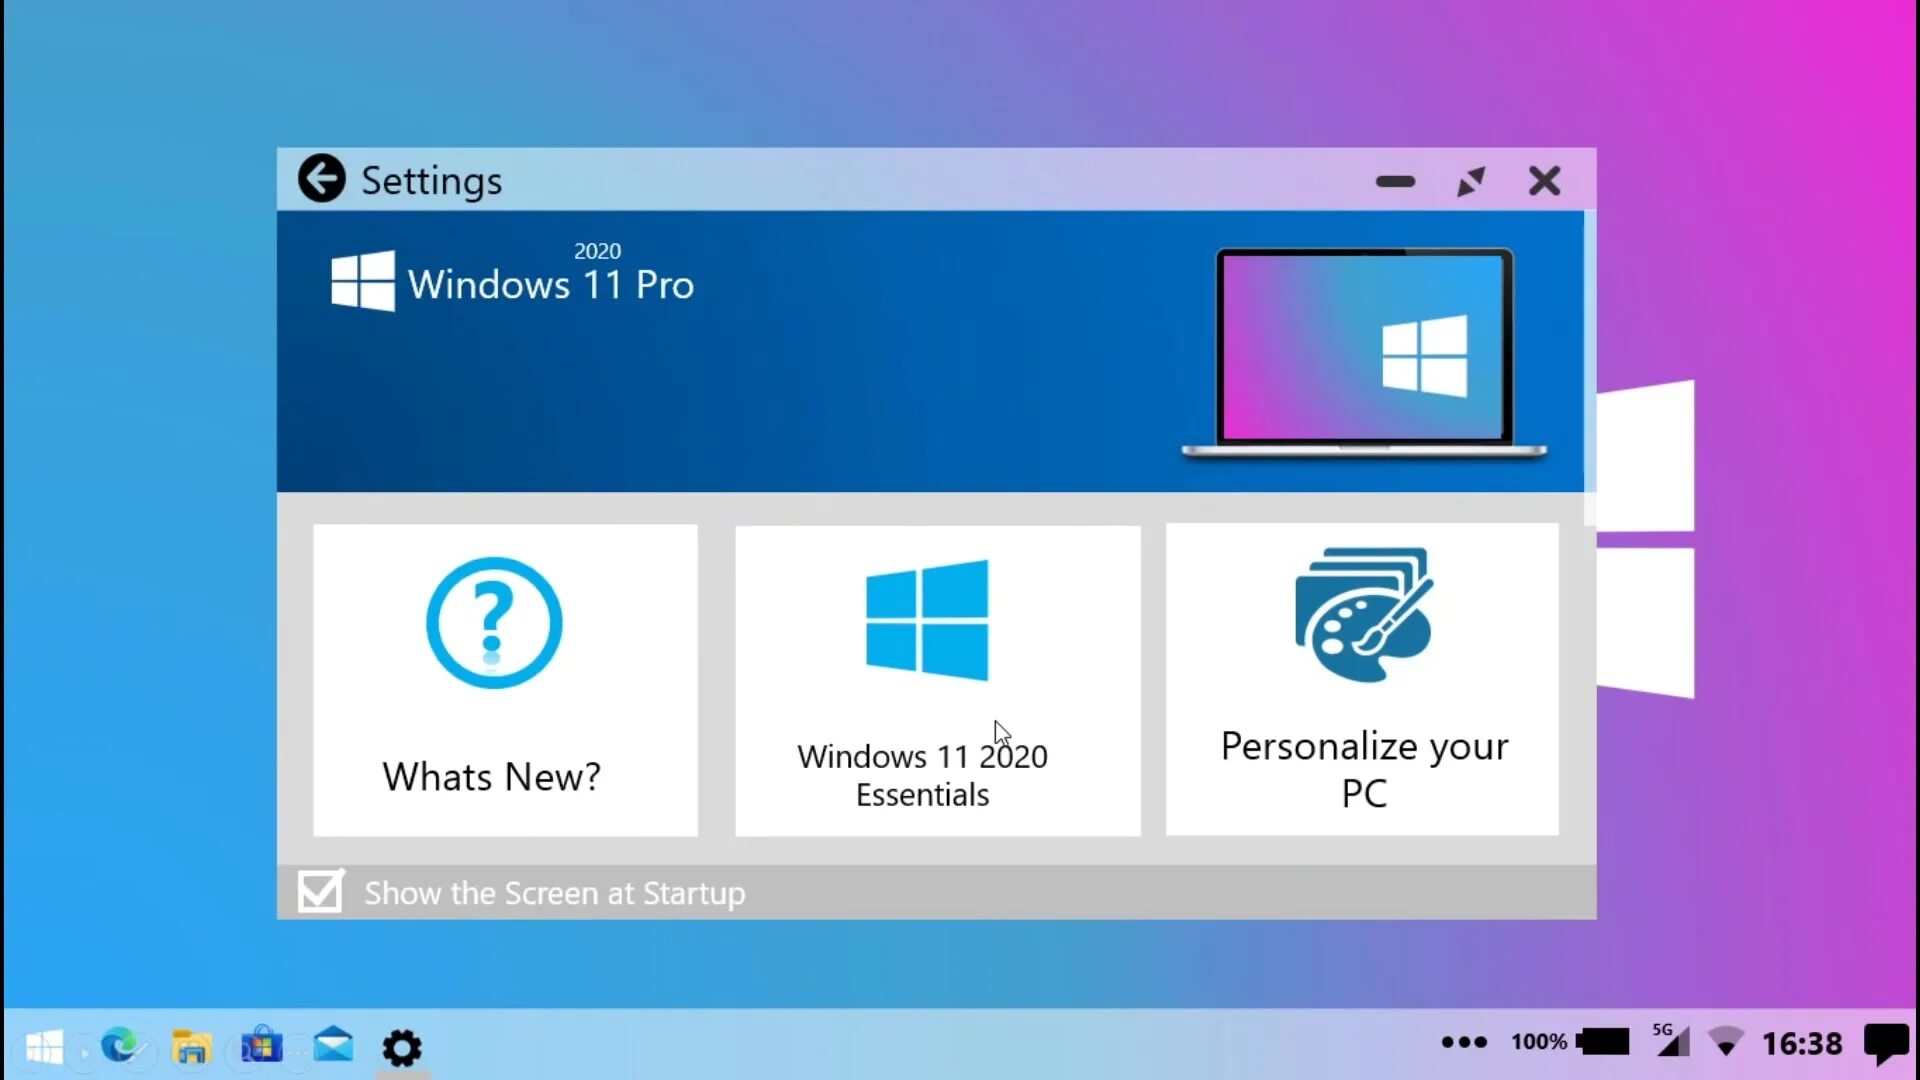Viewport: 1920px width, 1080px height.
Task: Open Windows 11 2020 Essentials tile
Action: tap(937, 680)
